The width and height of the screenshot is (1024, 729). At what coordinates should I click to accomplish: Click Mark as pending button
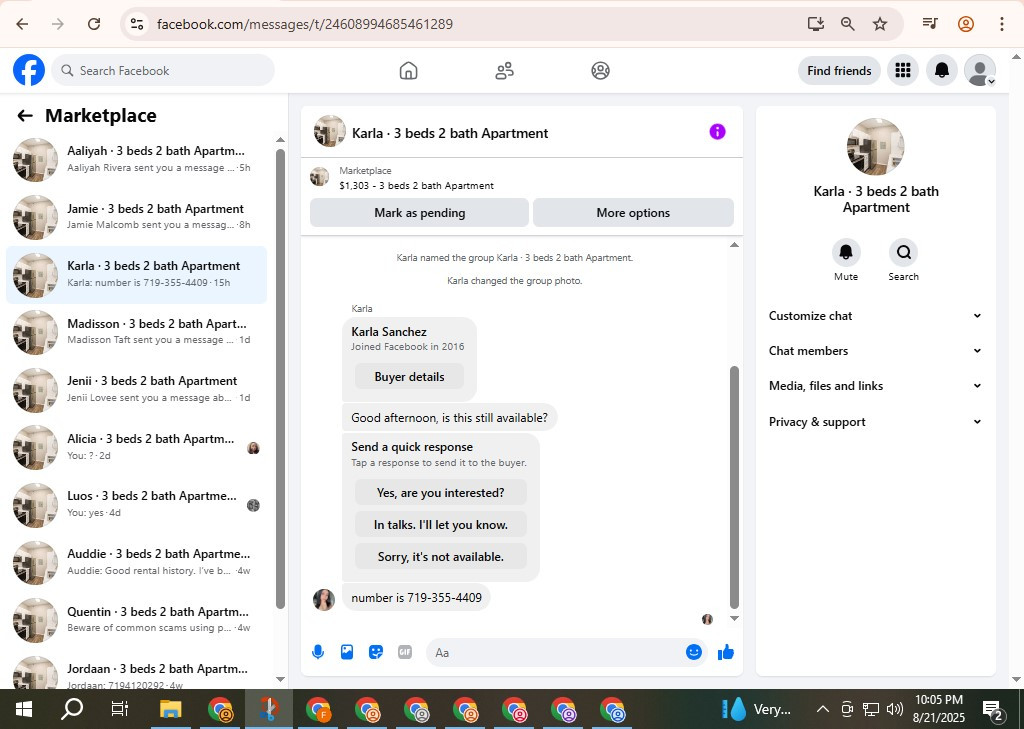point(419,213)
